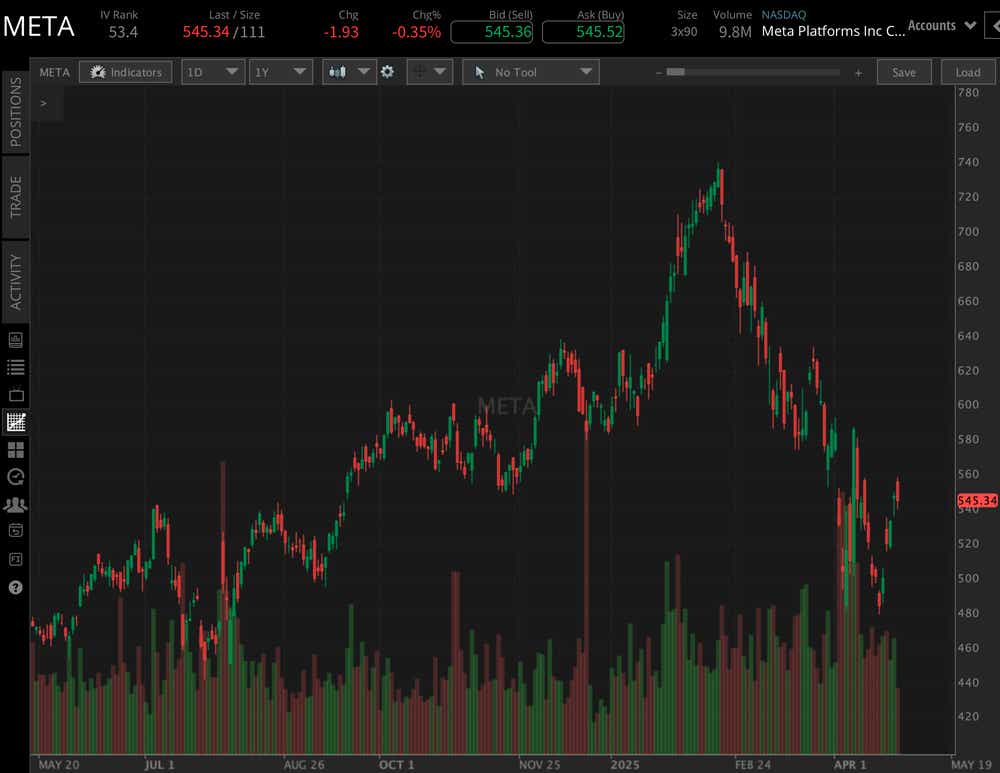This screenshot has width=1000, height=773.
Task: Open the four-tile grid view icon
Action: pos(16,450)
